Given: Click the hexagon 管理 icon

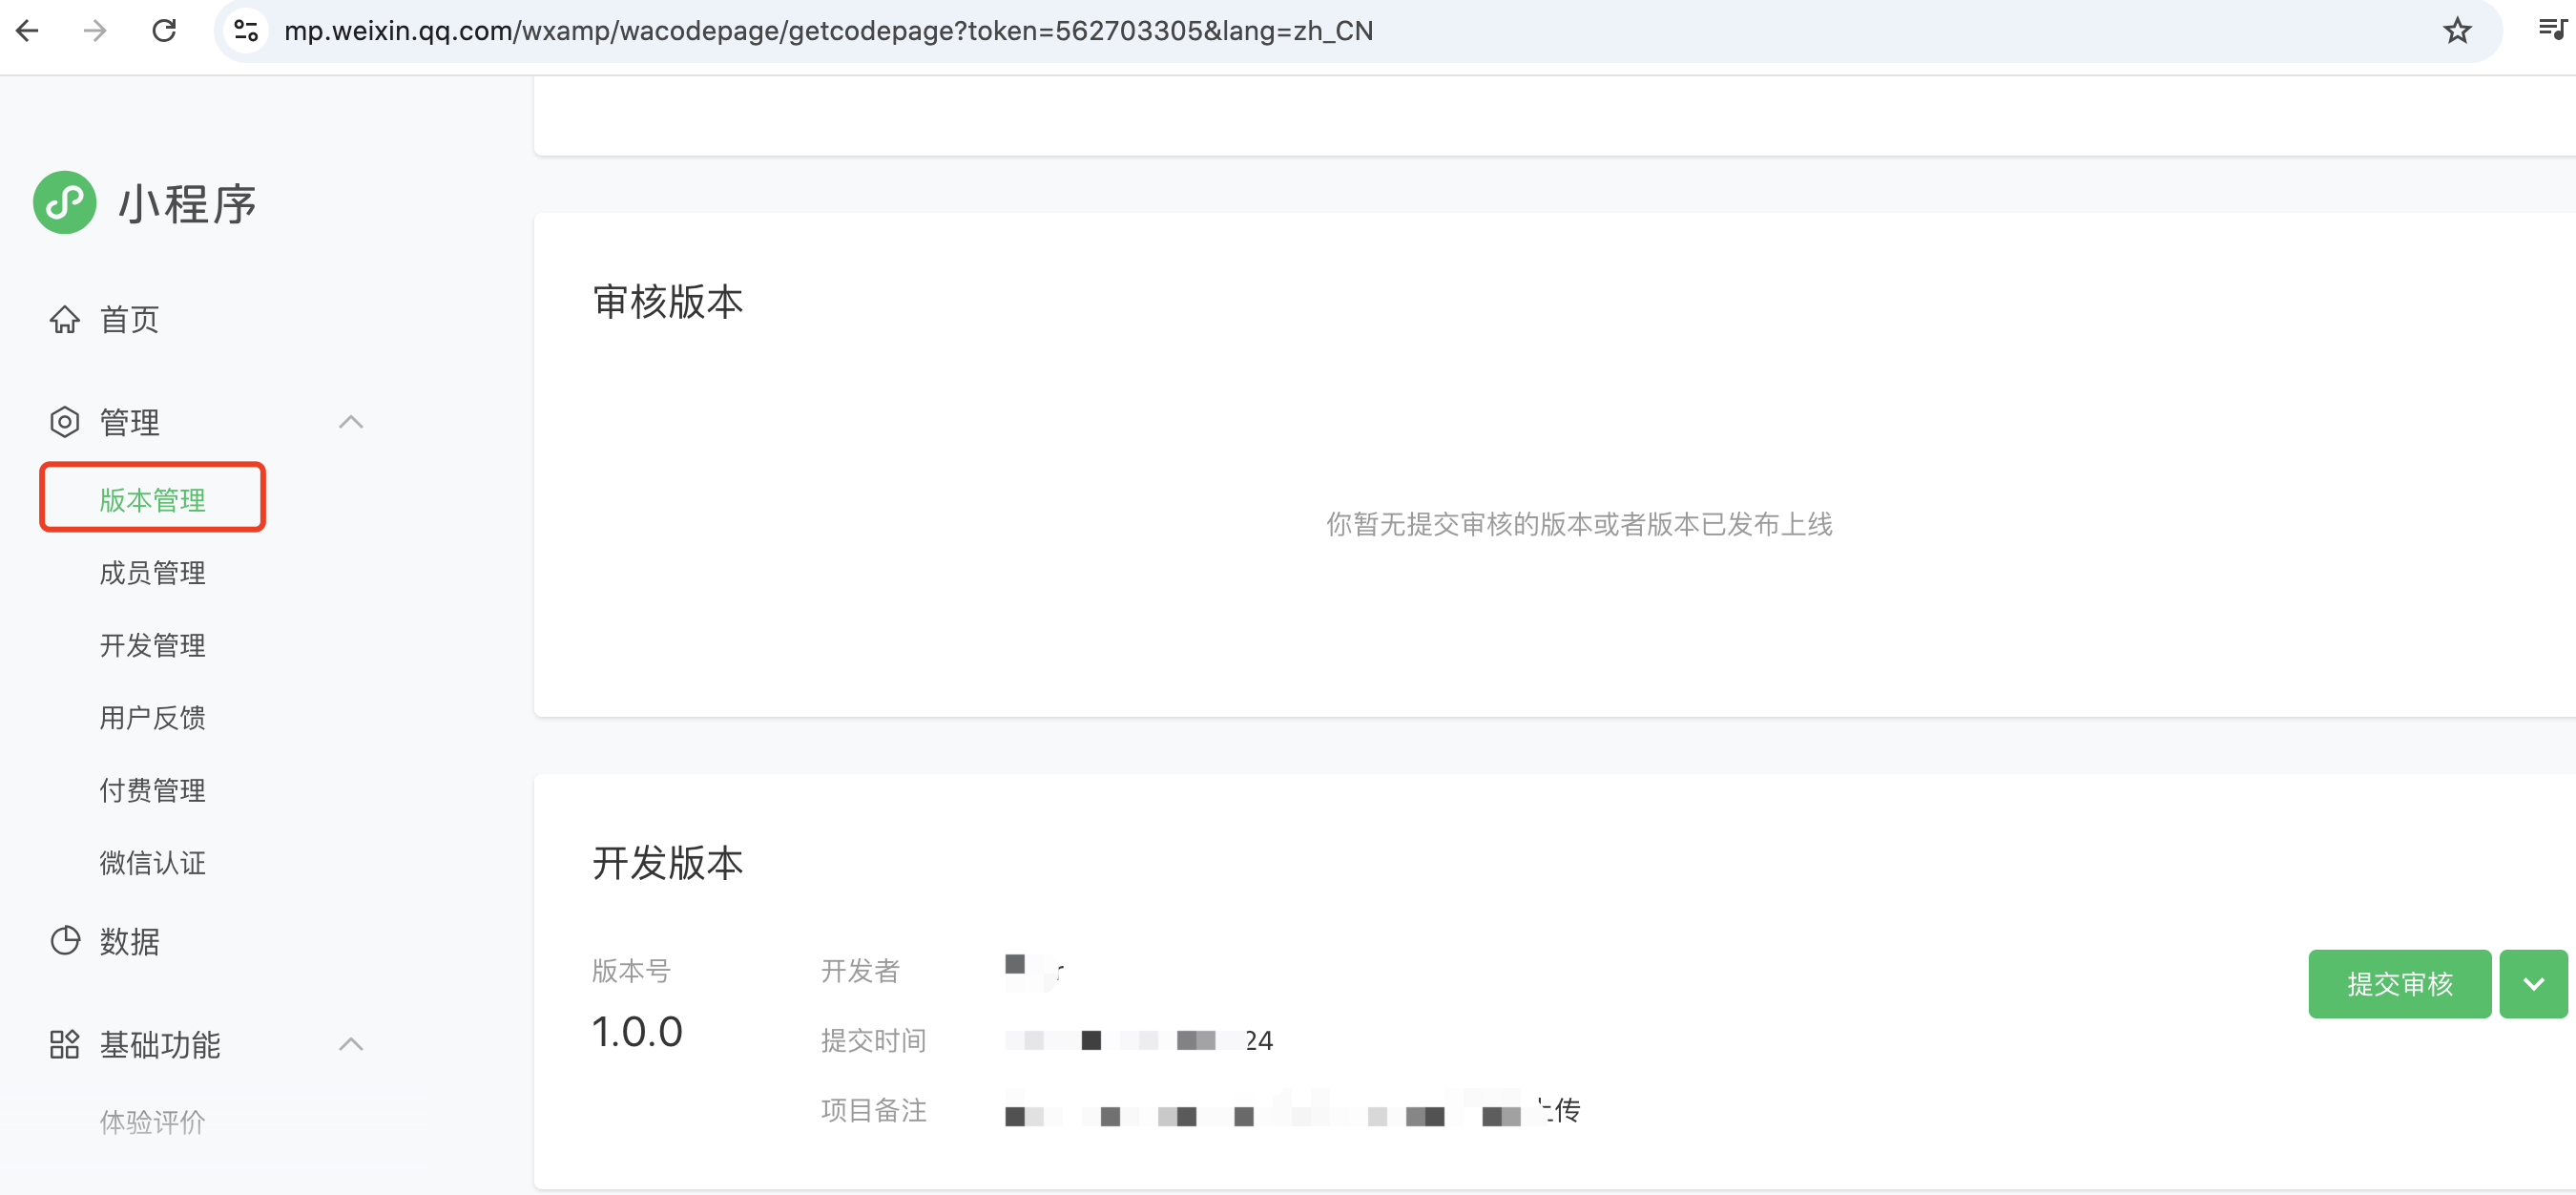Looking at the screenshot, I should coord(65,422).
